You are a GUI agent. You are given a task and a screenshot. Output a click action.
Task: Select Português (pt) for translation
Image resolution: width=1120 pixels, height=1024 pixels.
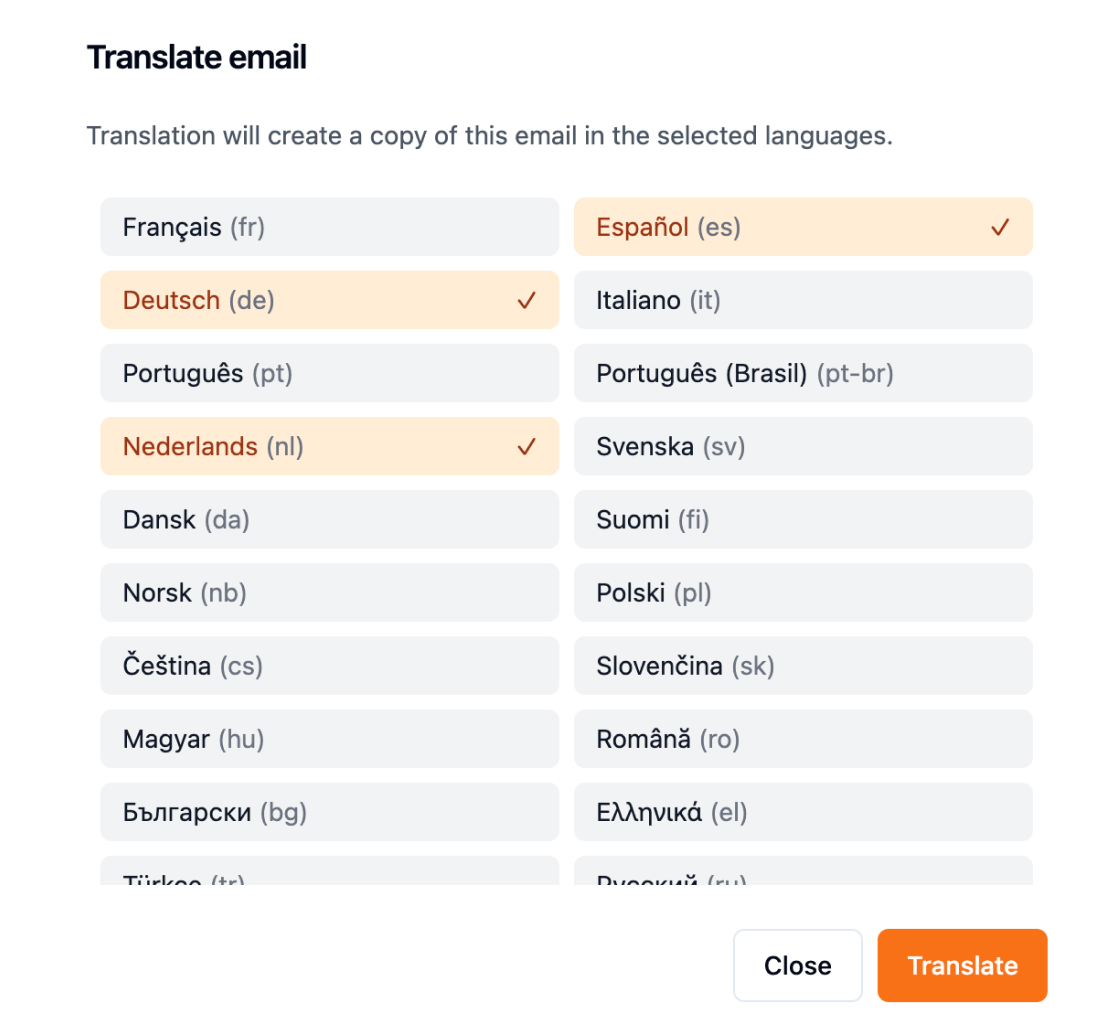point(330,373)
